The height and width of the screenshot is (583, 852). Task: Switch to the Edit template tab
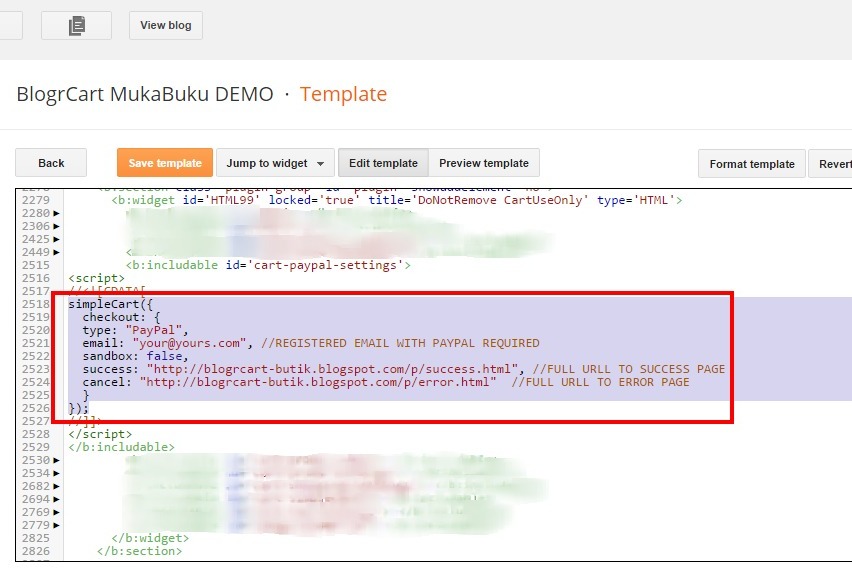[383, 162]
